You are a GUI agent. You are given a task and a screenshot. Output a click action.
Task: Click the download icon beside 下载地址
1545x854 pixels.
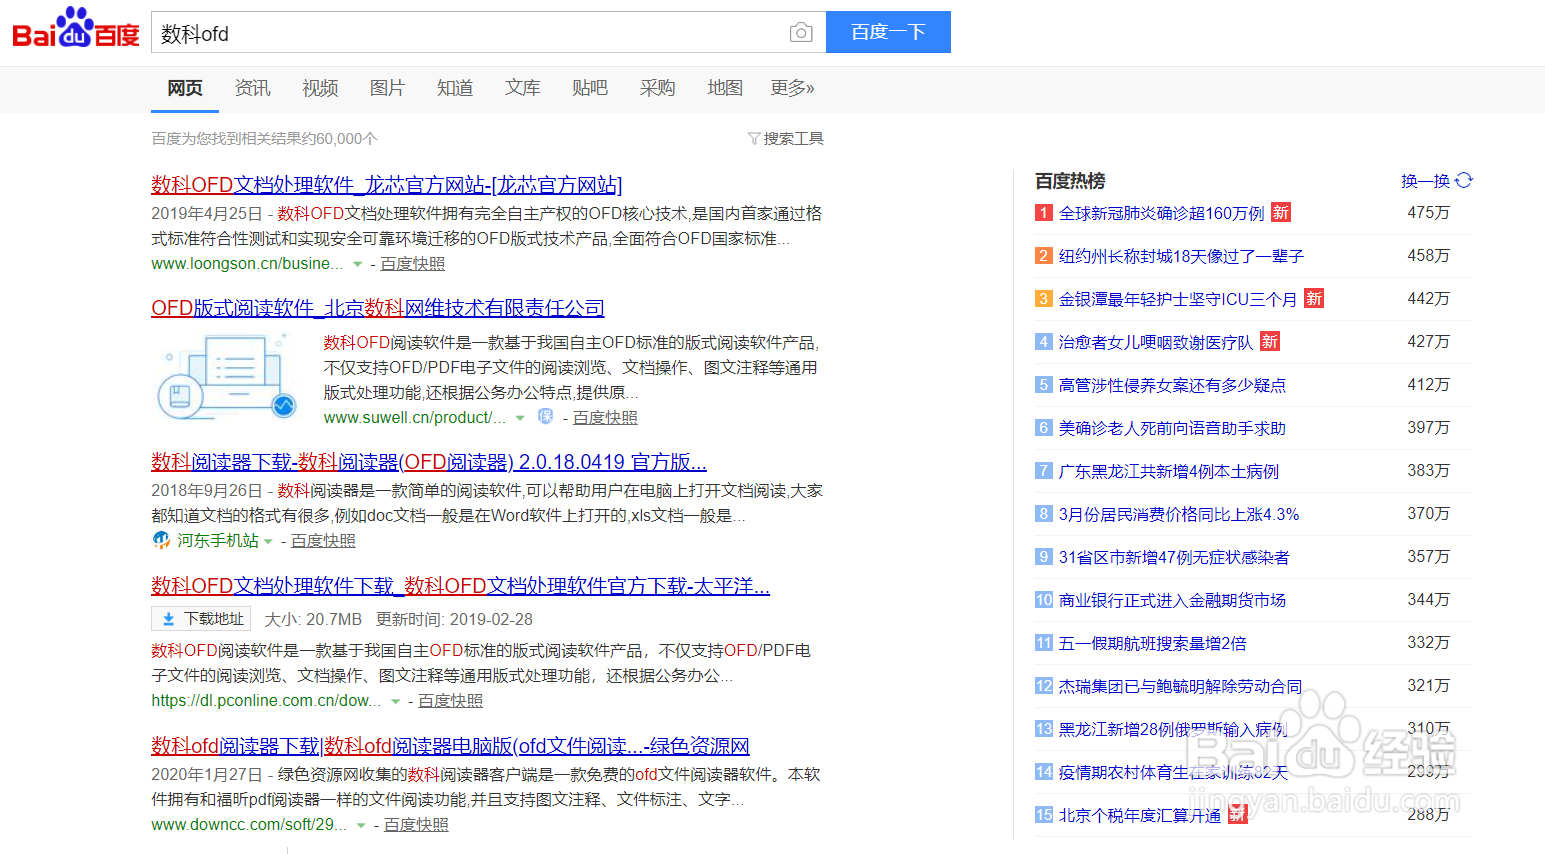168,618
